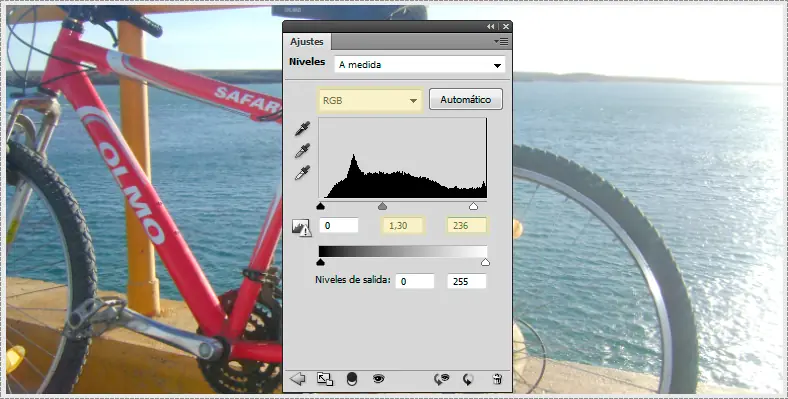Click the midtone input field 1,30
Viewport: 788px width, 399px height.
tap(403, 226)
